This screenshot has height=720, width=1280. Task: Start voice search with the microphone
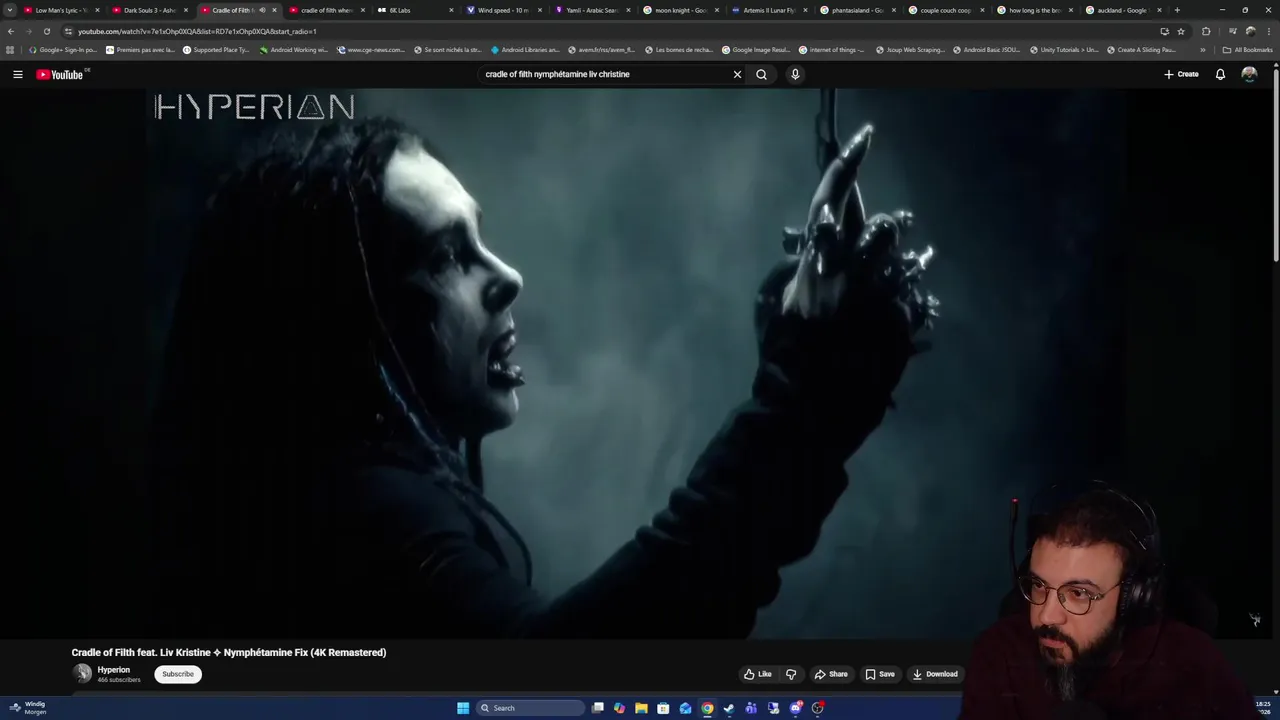(x=795, y=74)
